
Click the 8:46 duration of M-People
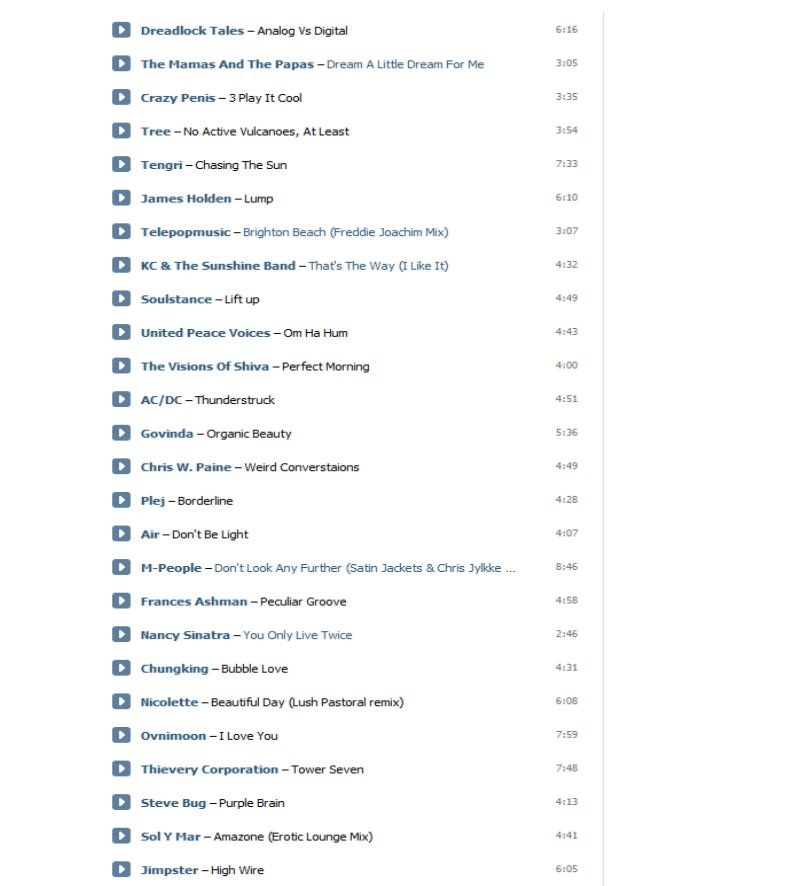click(566, 566)
